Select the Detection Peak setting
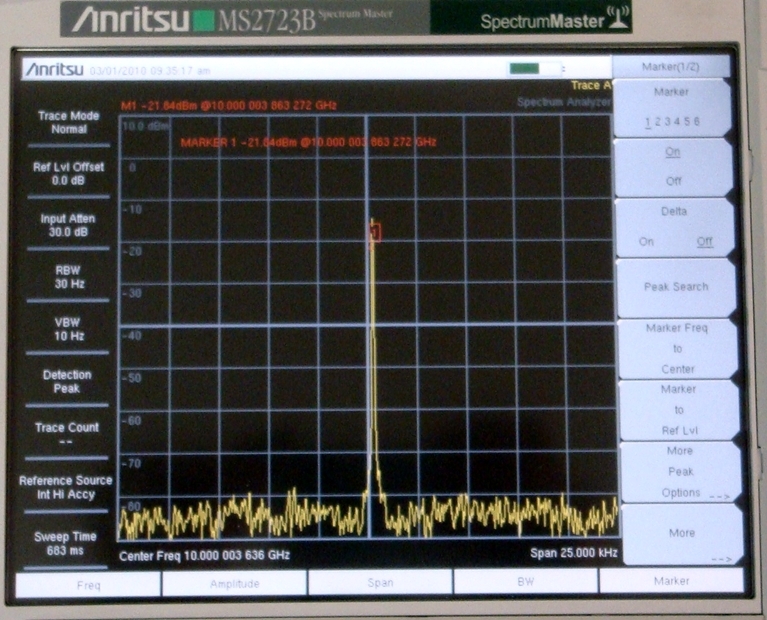 click(67, 381)
